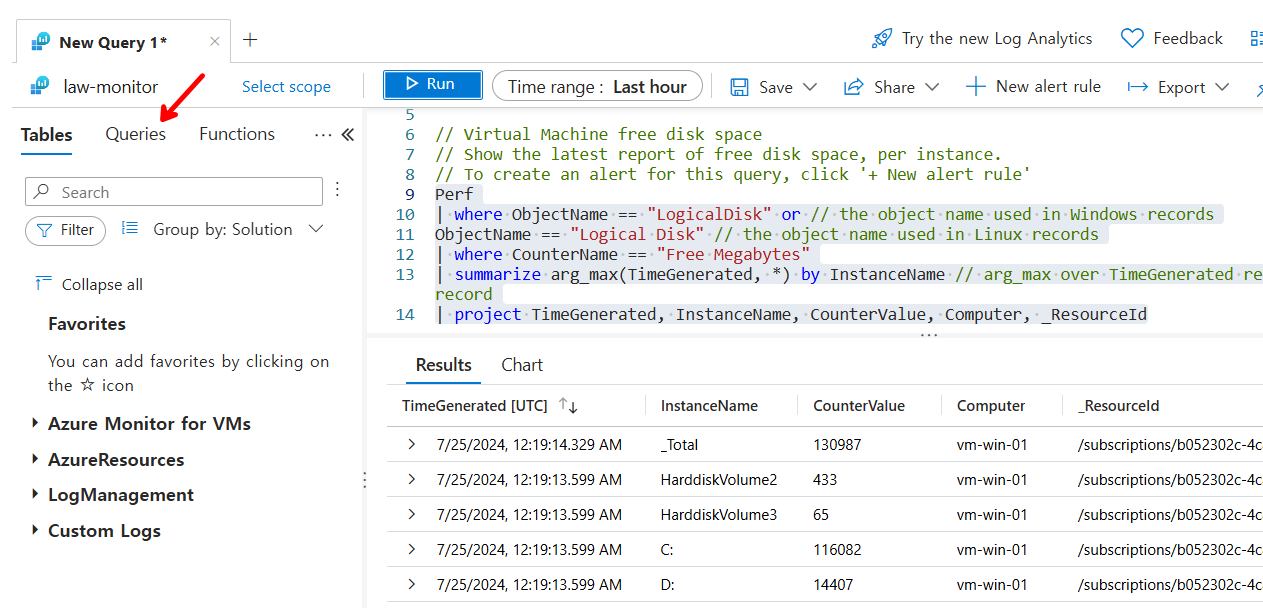The height and width of the screenshot is (608, 1263).
Task: Run the query
Action: [x=433, y=85]
